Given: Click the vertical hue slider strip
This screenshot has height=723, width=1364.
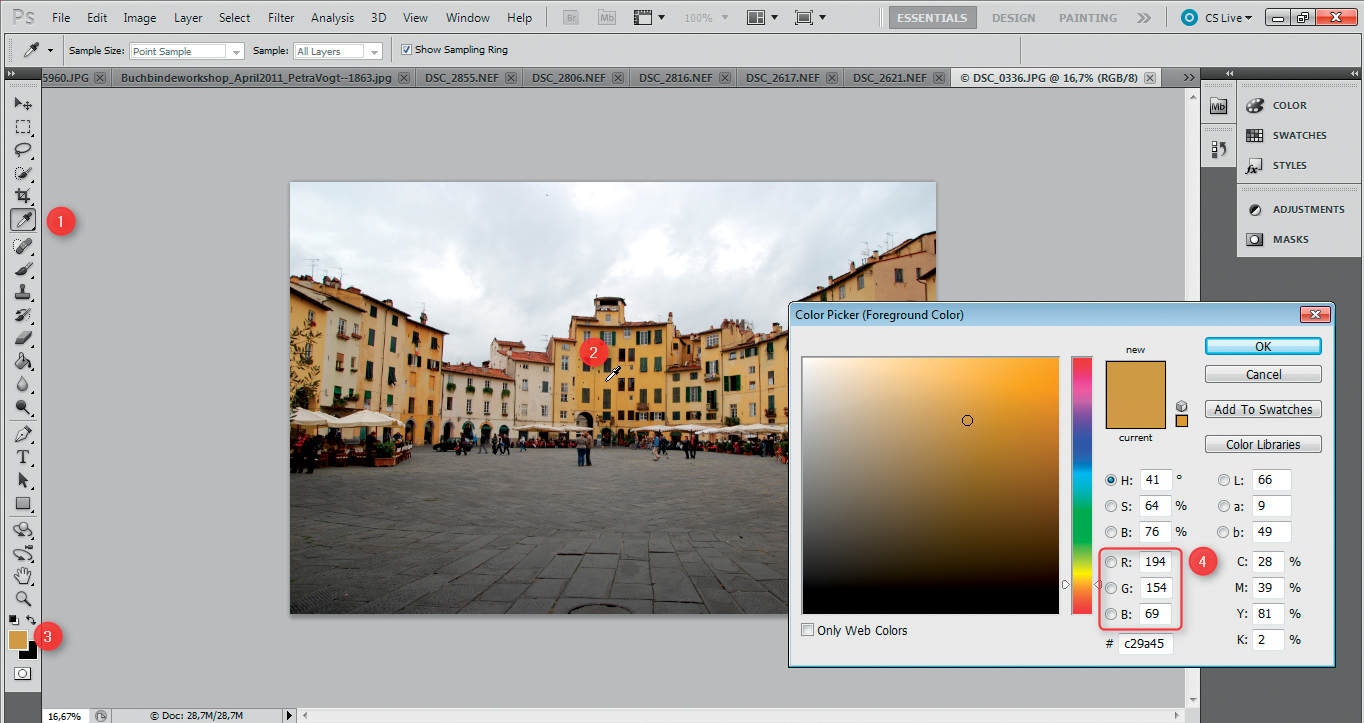Looking at the screenshot, I should [x=1082, y=485].
